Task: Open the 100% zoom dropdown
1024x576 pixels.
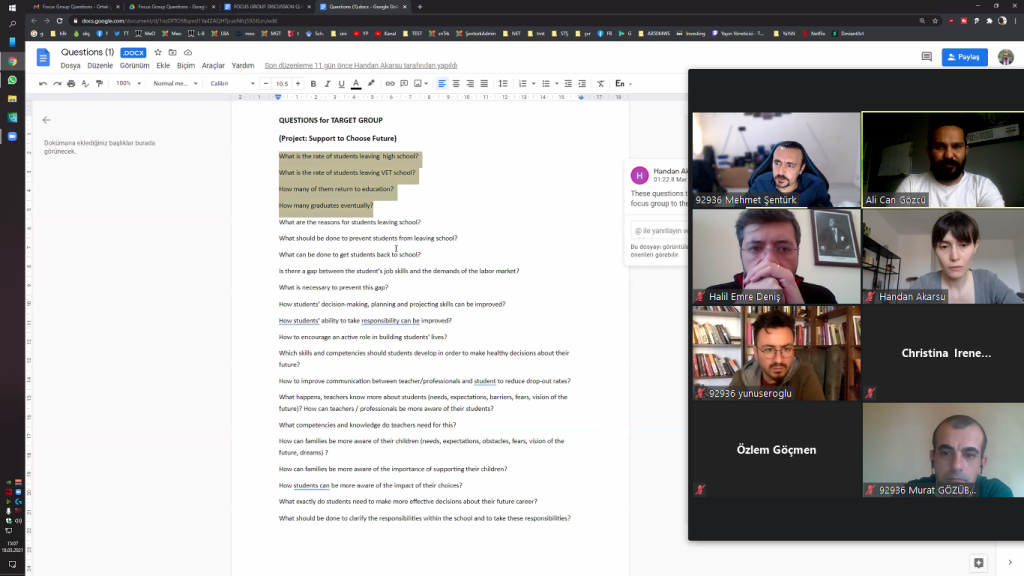Action: 128,84
